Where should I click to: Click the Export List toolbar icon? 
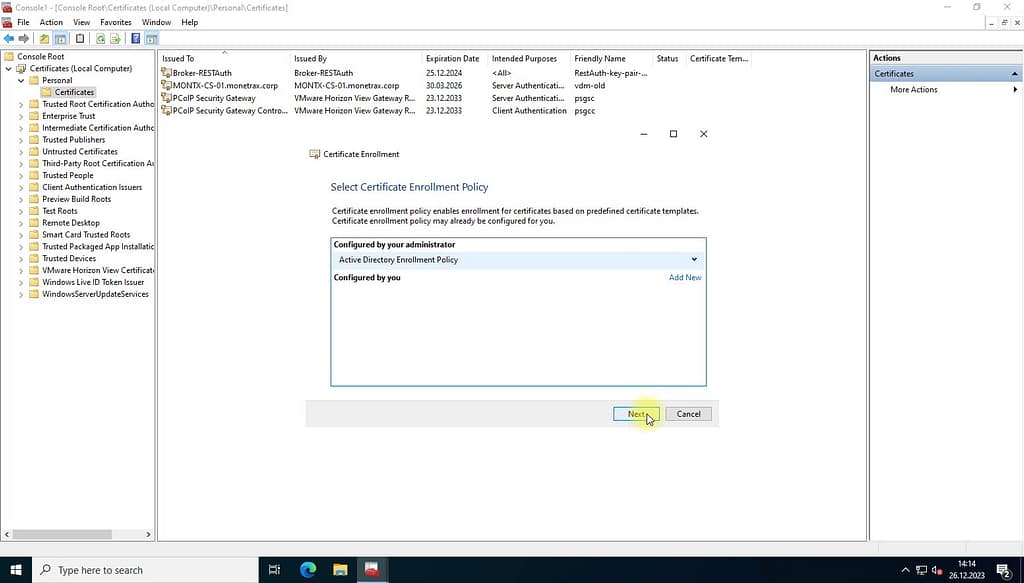coord(116,39)
